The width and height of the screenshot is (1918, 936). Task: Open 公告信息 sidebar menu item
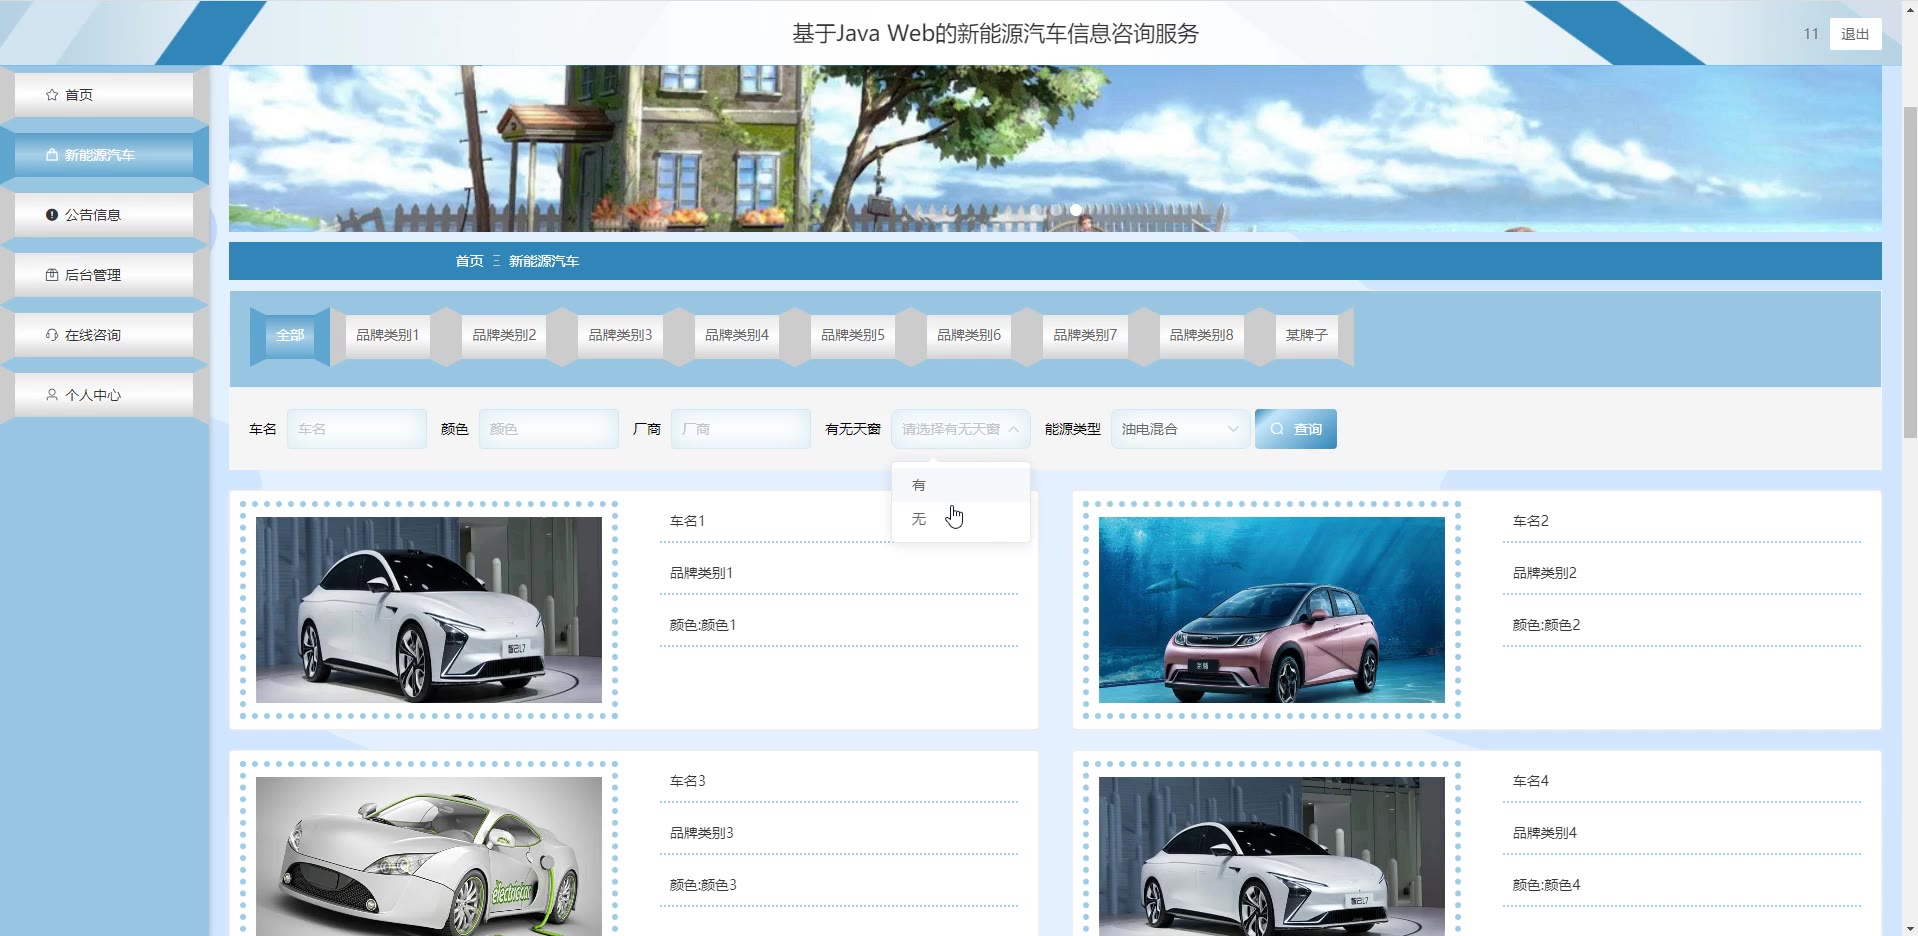click(x=104, y=215)
